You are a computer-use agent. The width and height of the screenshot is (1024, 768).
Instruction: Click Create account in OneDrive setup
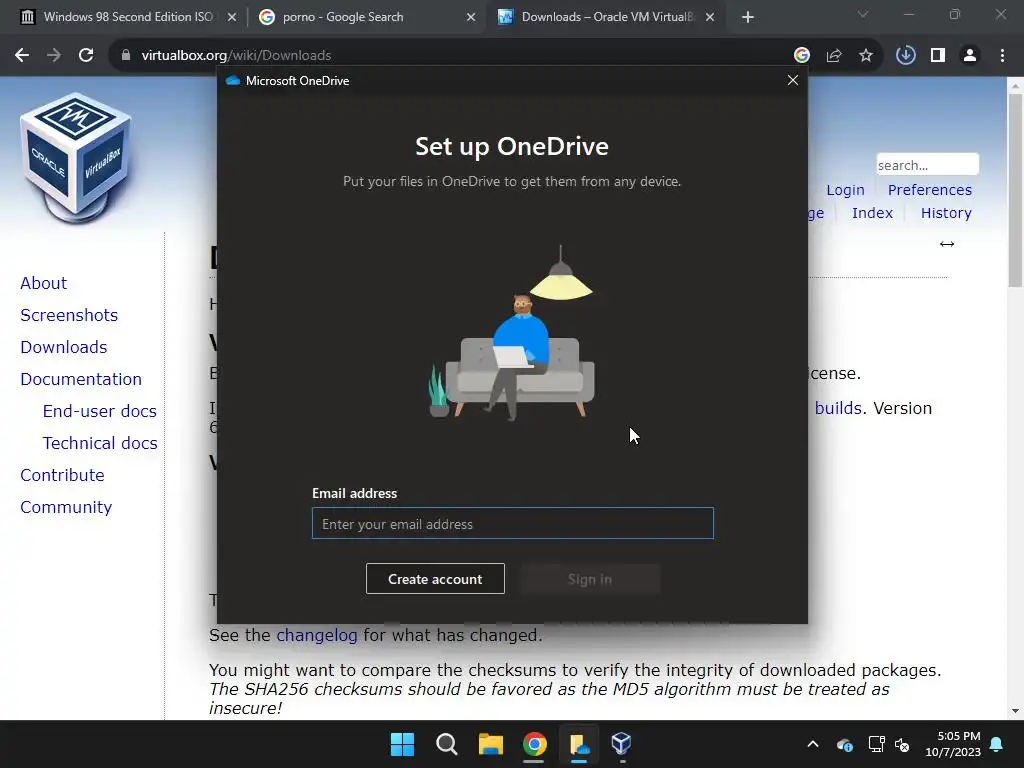(x=435, y=579)
